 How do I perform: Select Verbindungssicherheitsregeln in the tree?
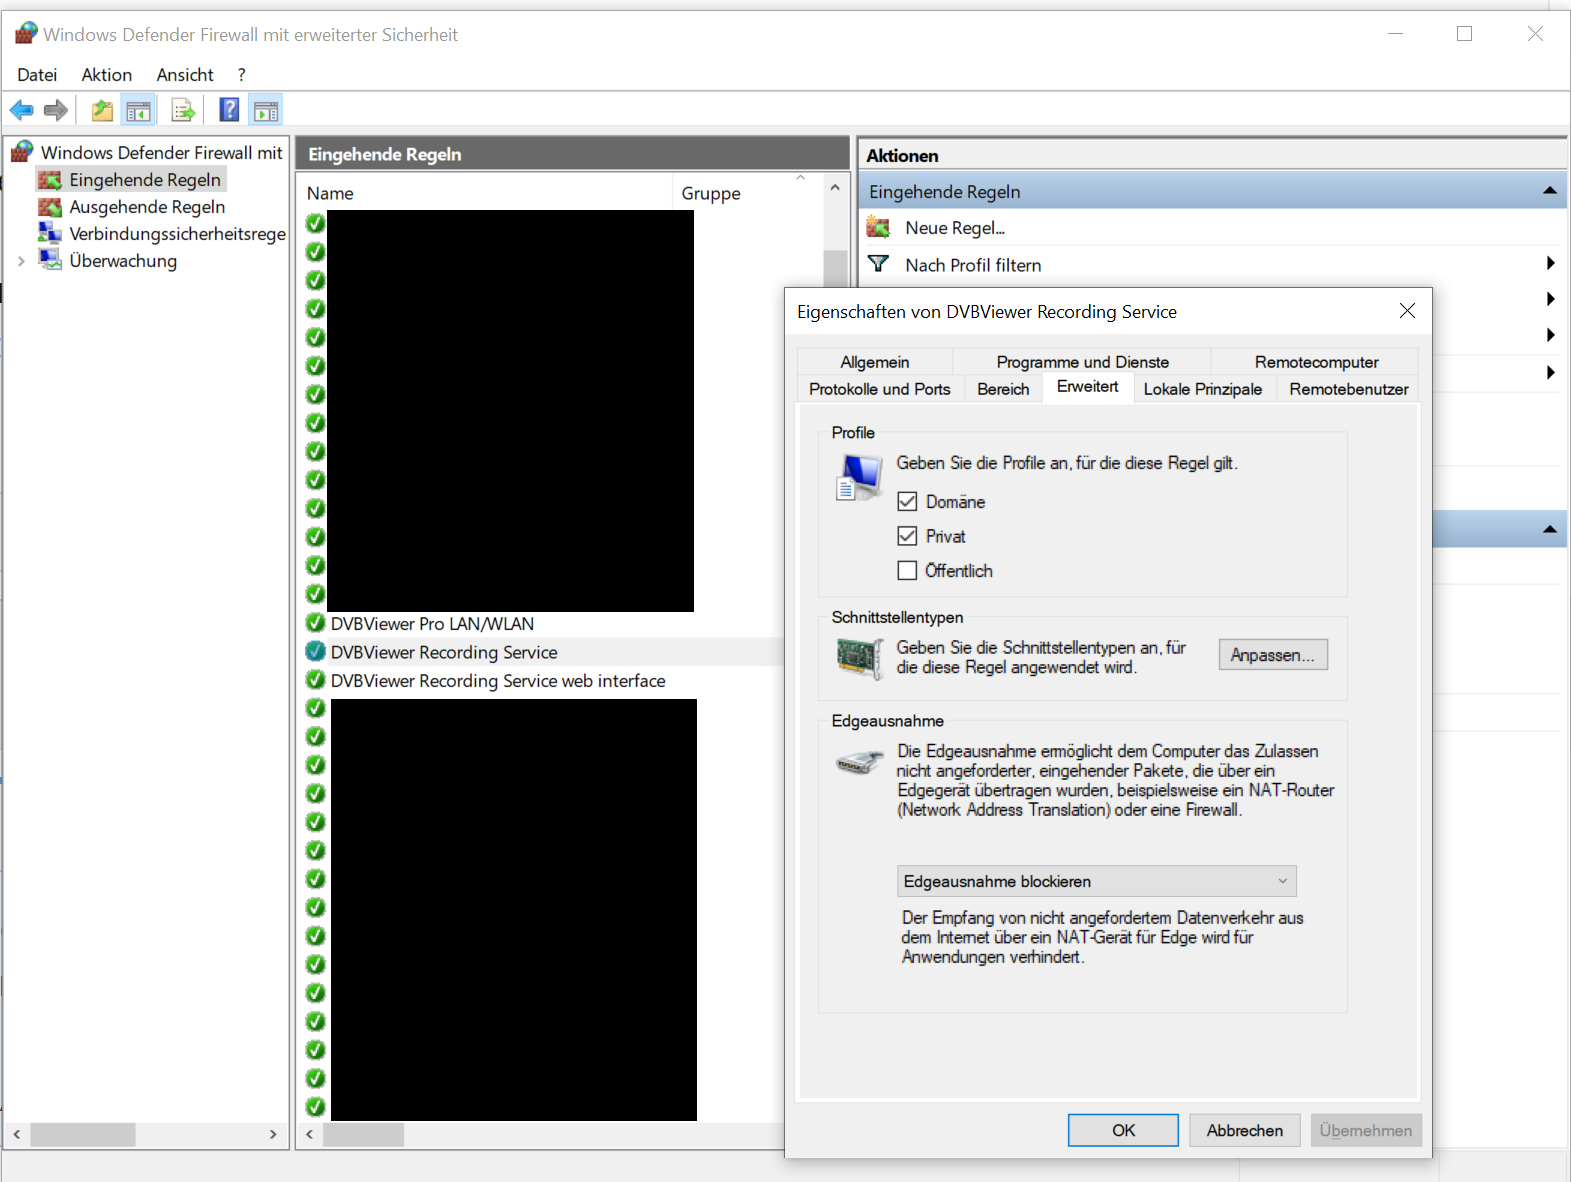pos(177,234)
